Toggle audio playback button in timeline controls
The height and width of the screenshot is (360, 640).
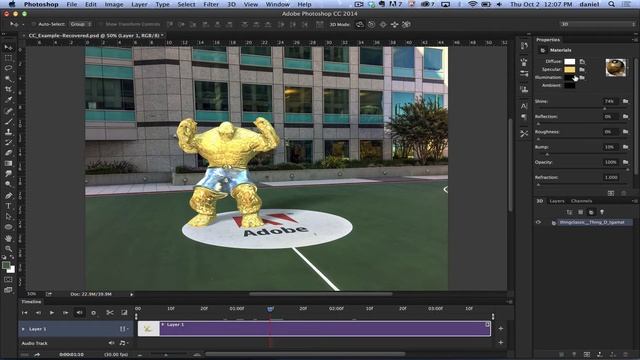click(x=79, y=313)
